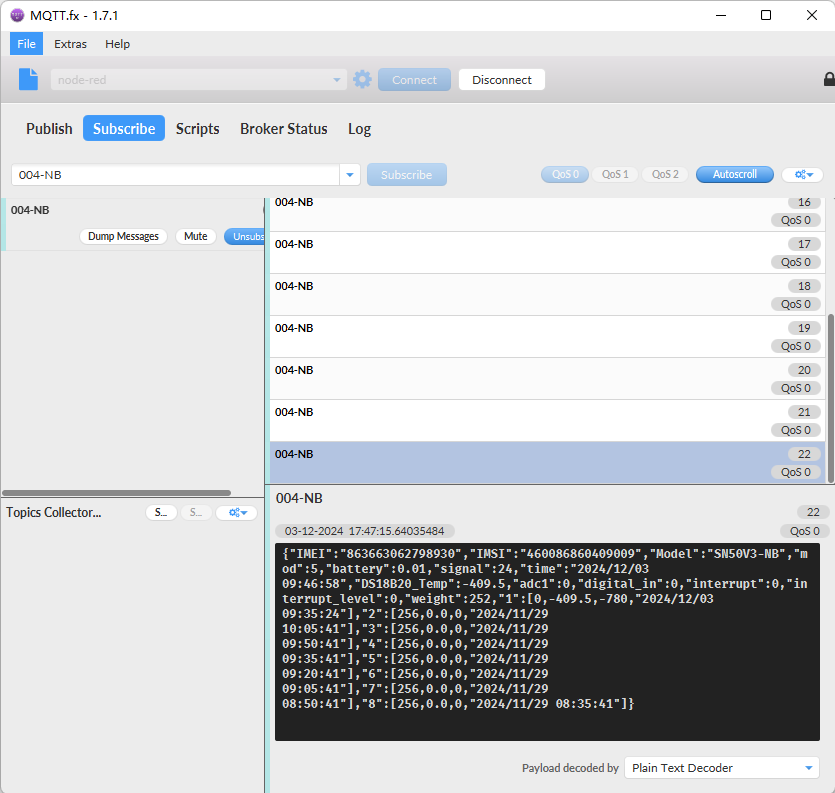835x793 pixels.
Task: Open subscribe options gear next to Autoscroll
Action: click(803, 174)
